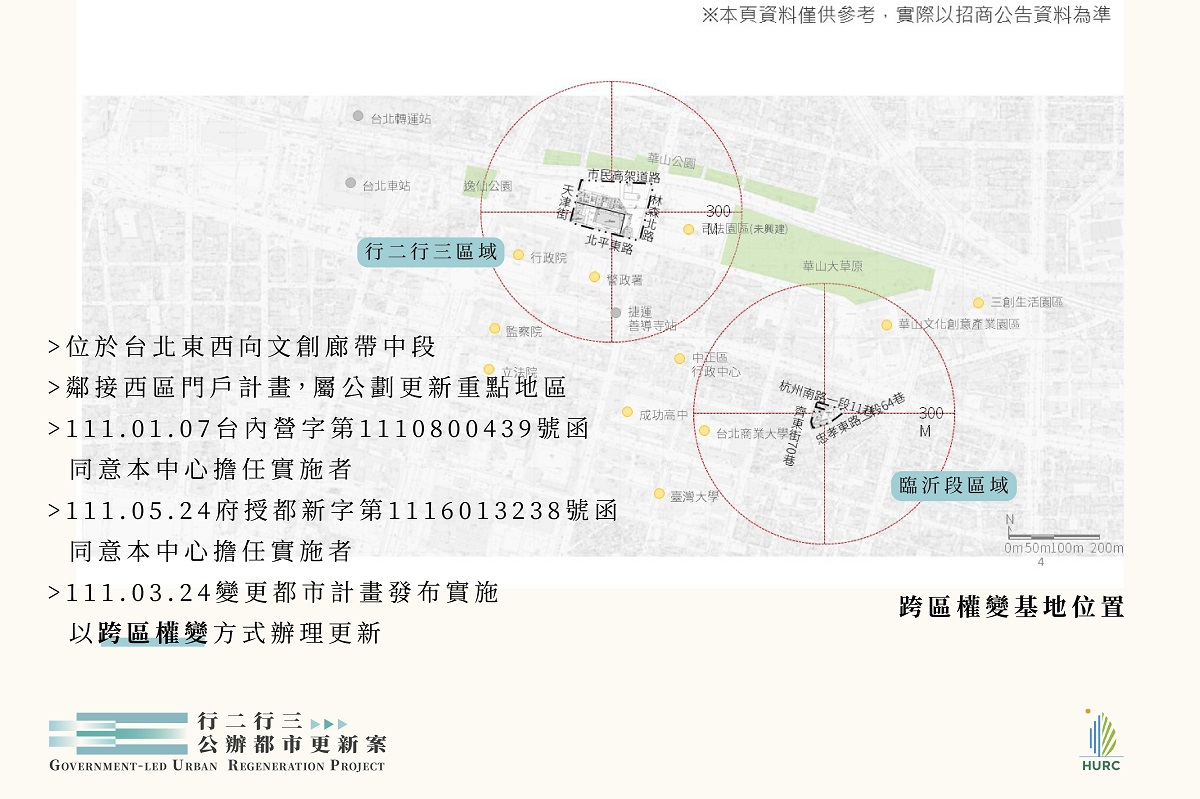Click the underlined 跨區權變 text
Screen dimensions: 1200x799
tap(153, 633)
